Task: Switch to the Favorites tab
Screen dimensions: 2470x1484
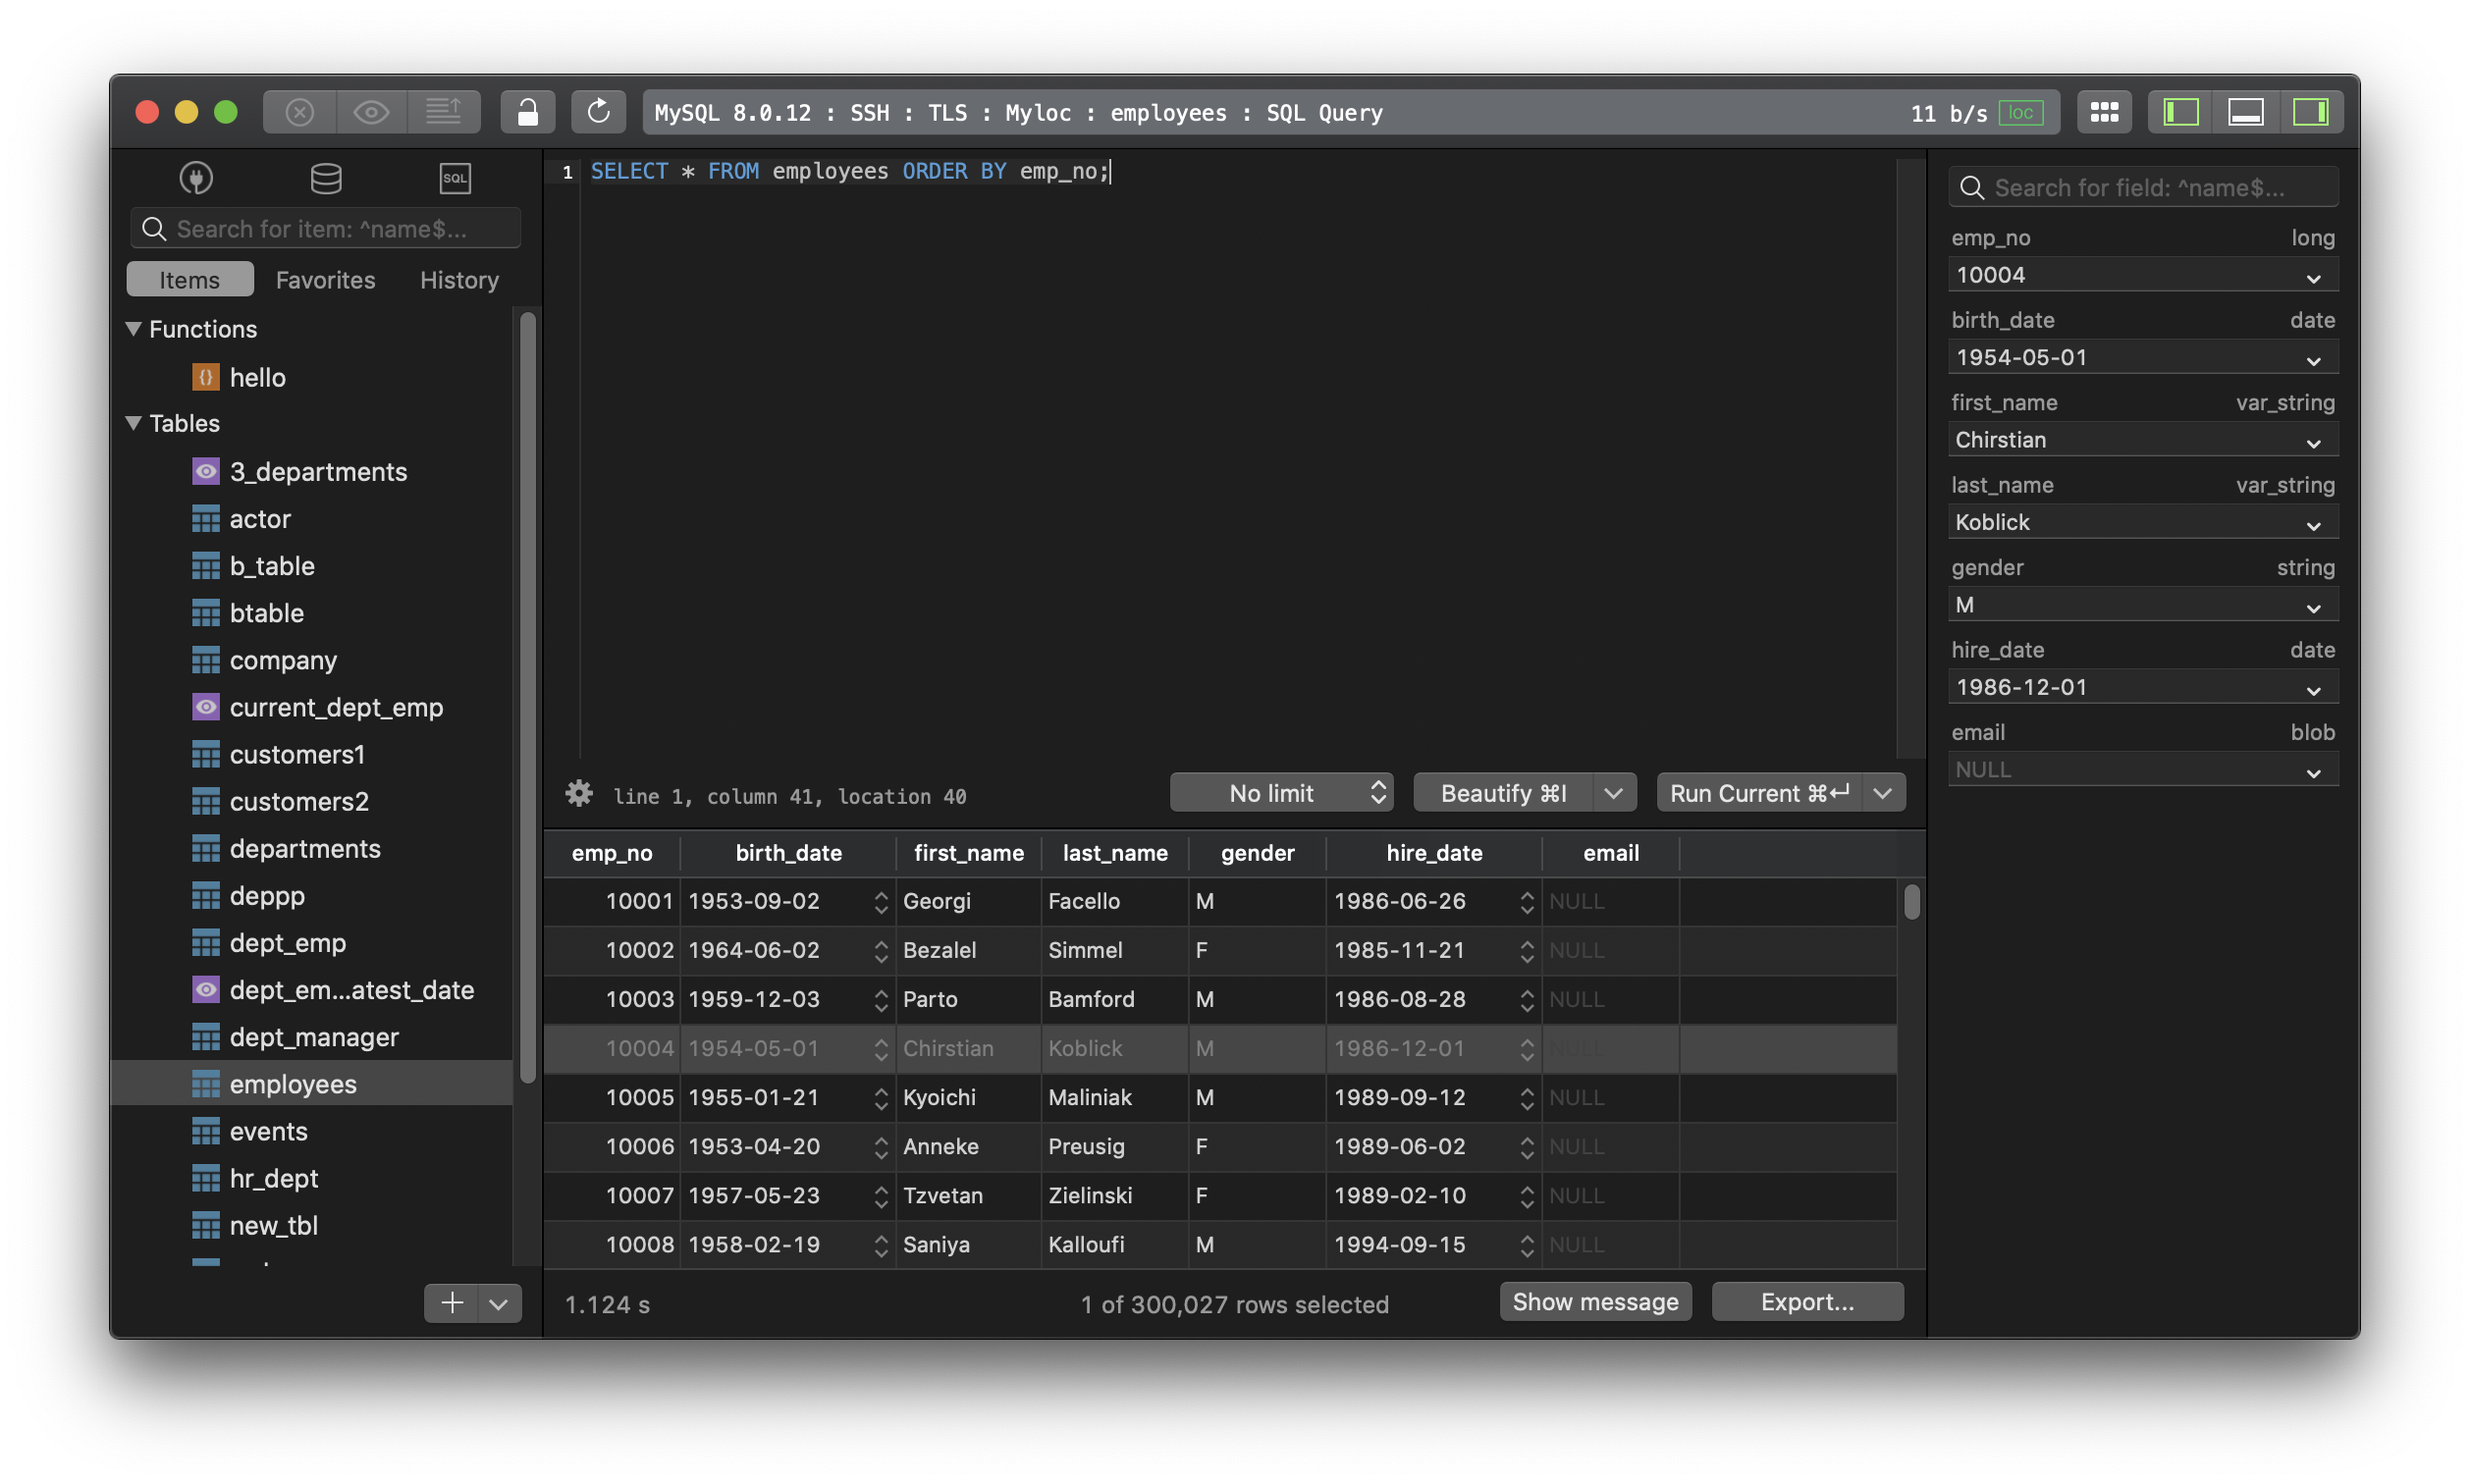Action: click(x=325, y=280)
